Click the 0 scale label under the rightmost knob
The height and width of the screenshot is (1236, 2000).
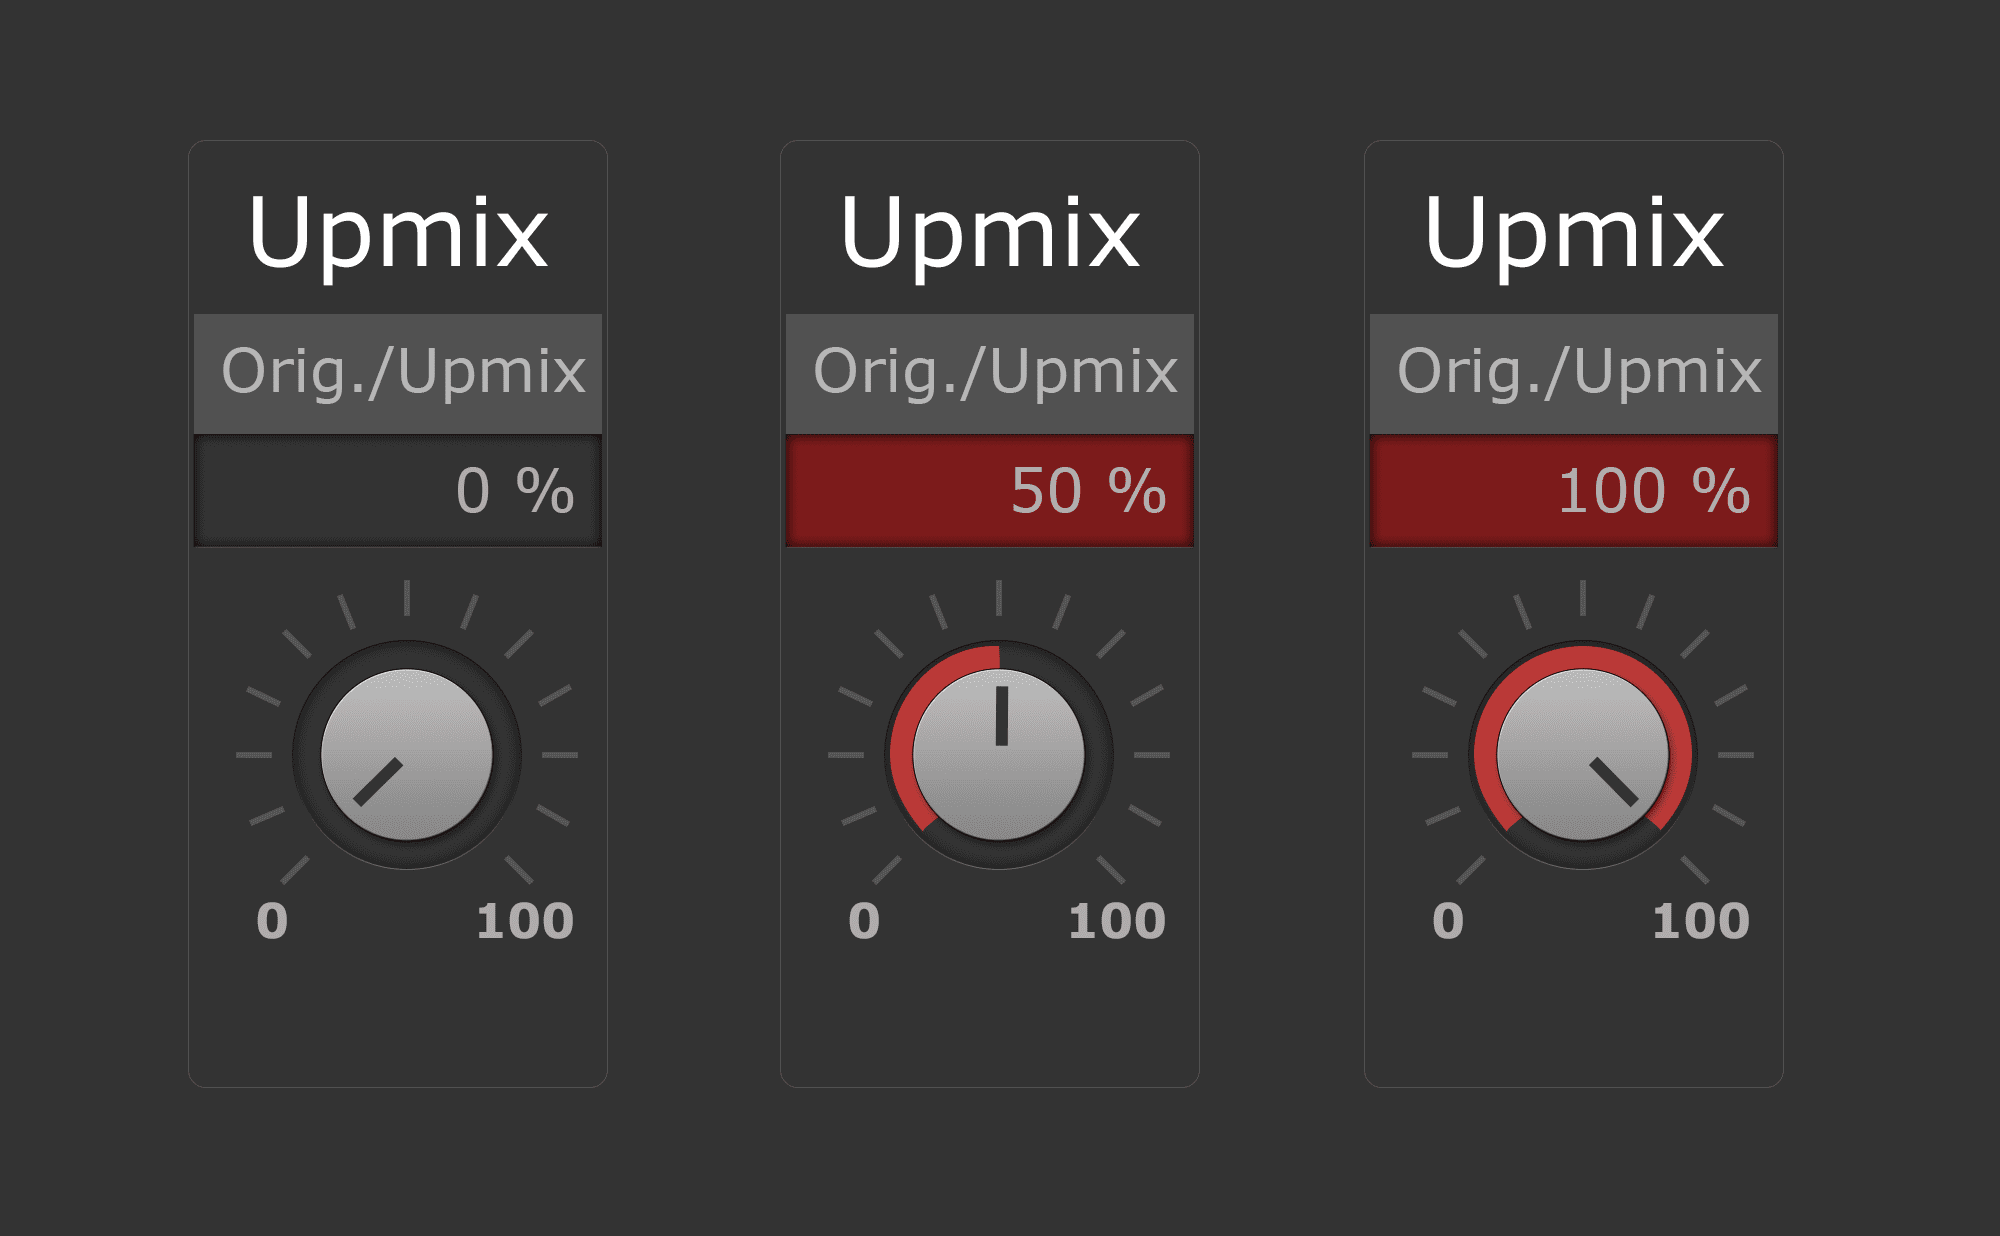click(x=1448, y=921)
